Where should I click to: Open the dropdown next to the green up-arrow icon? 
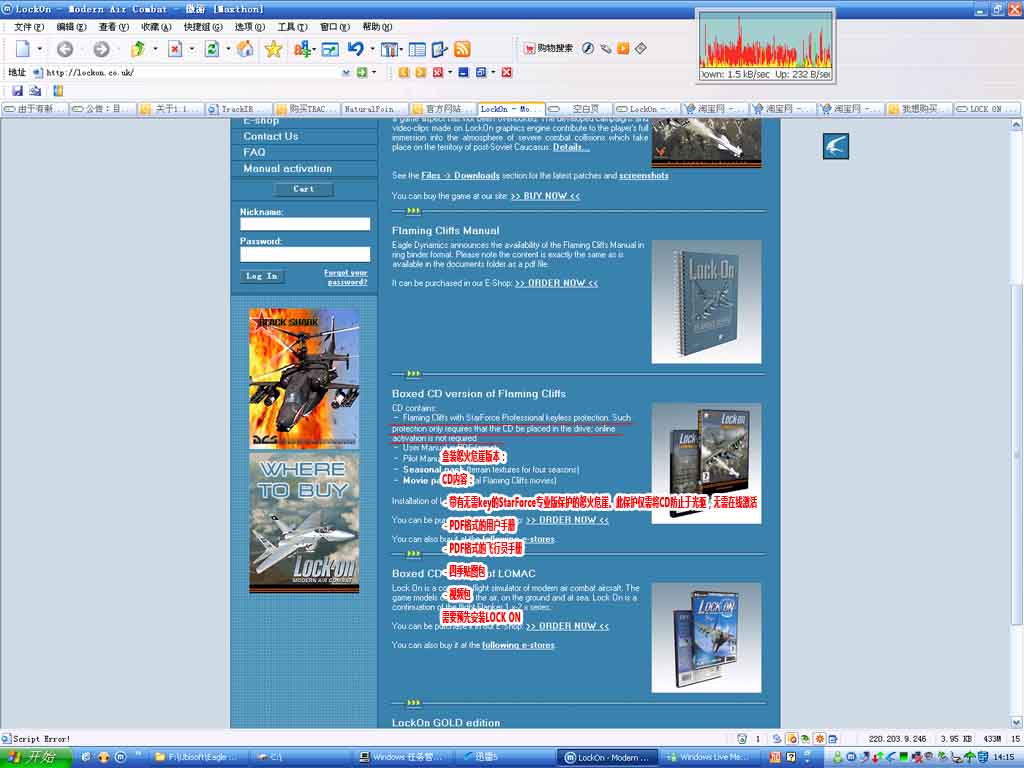(x=155, y=49)
